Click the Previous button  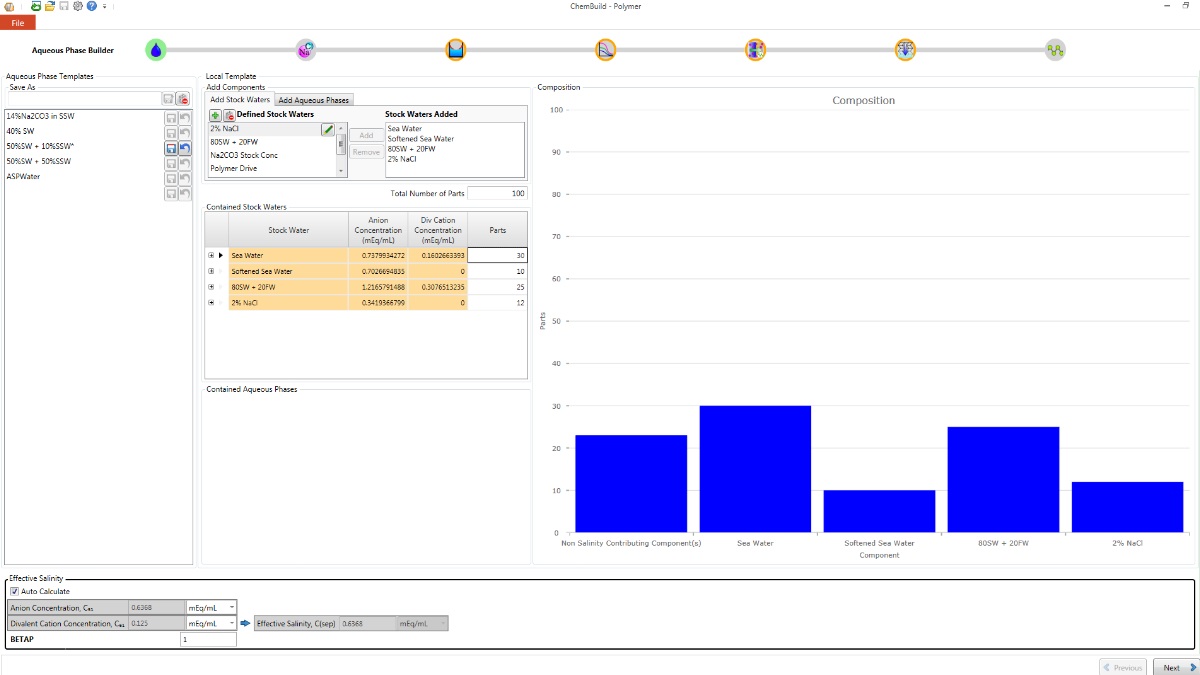tap(1122, 667)
